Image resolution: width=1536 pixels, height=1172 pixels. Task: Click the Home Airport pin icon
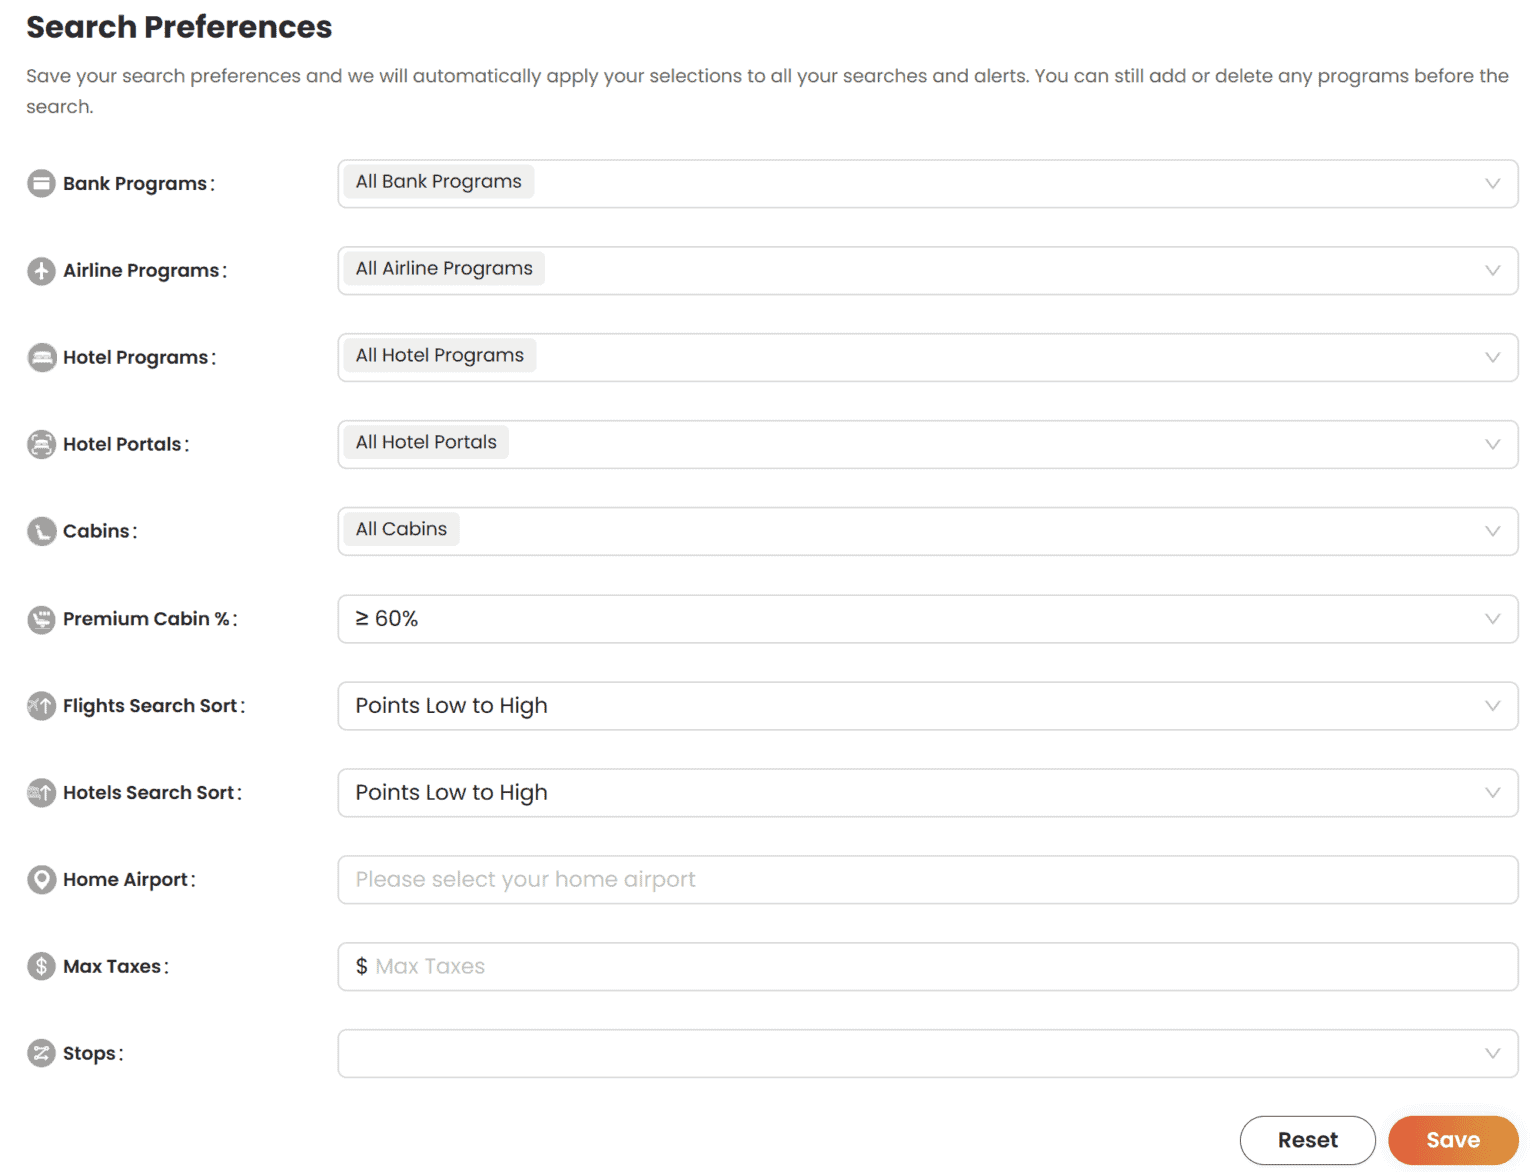coord(41,880)
